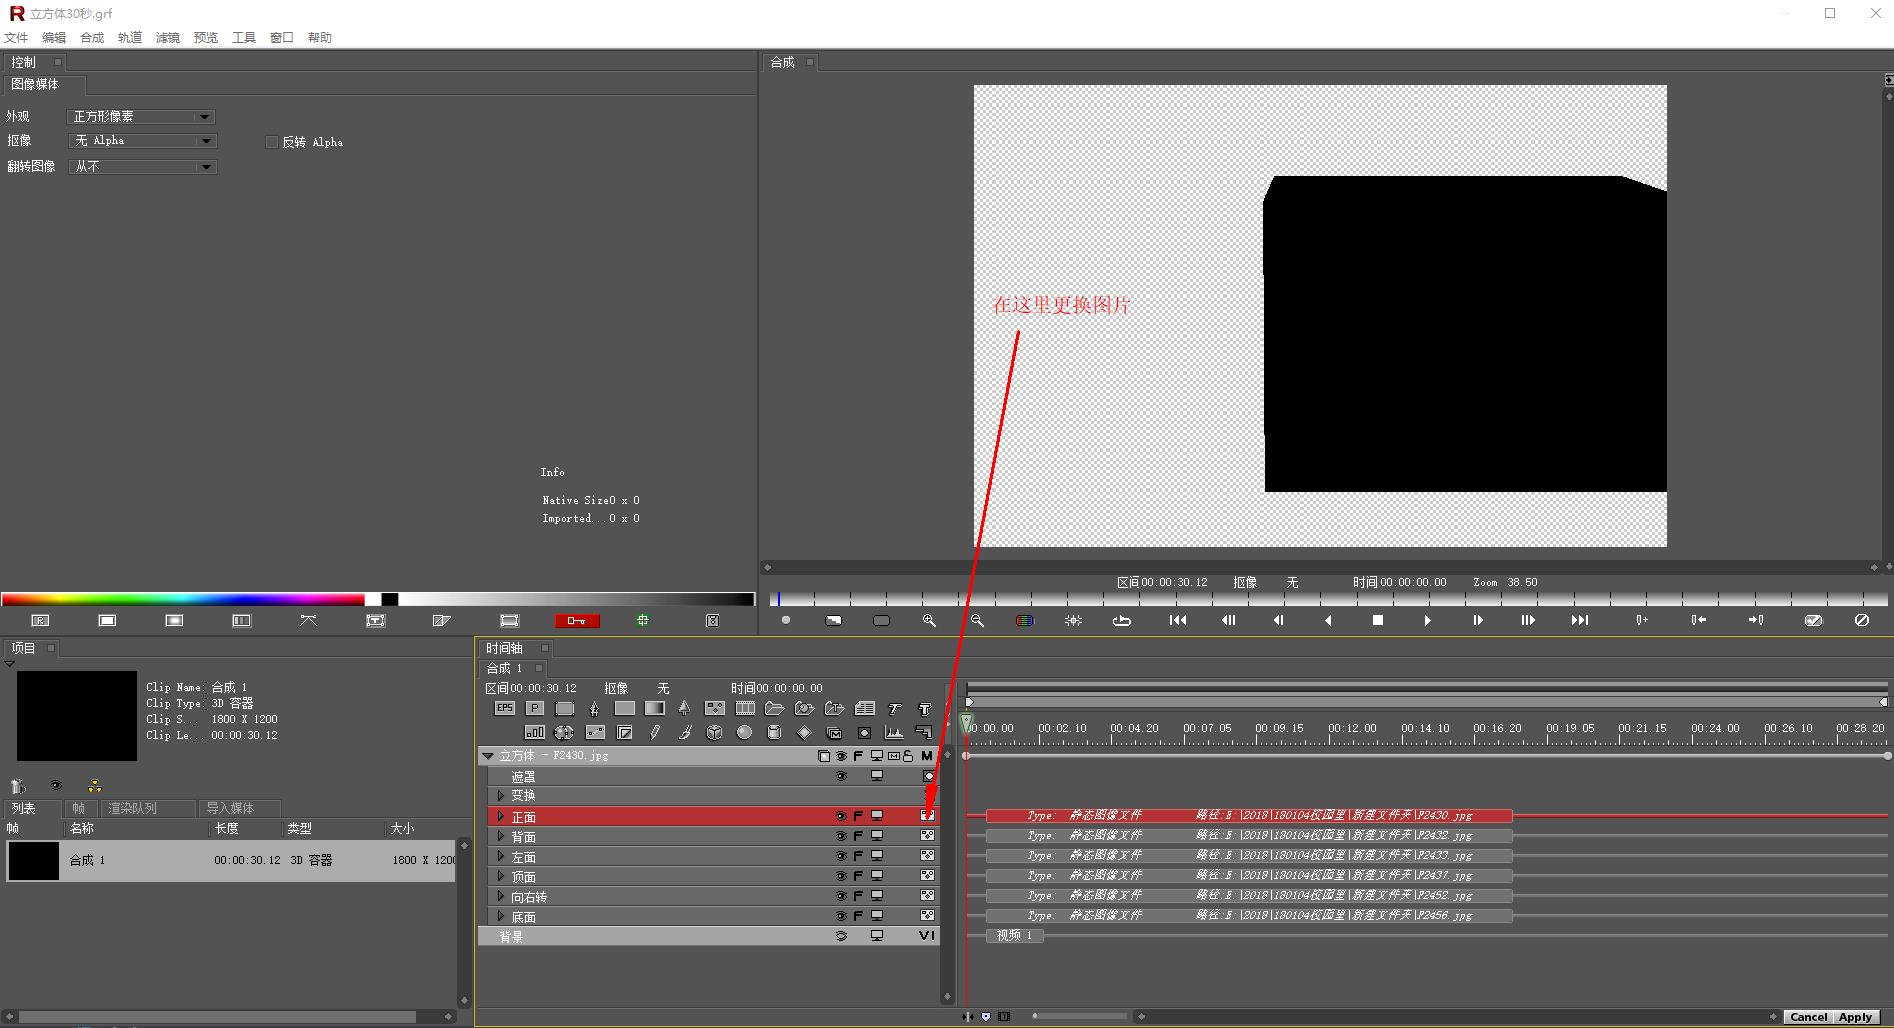Play the composite preview
The height and width of the screenshot is (1028, 1894).
click(1427, 621)
